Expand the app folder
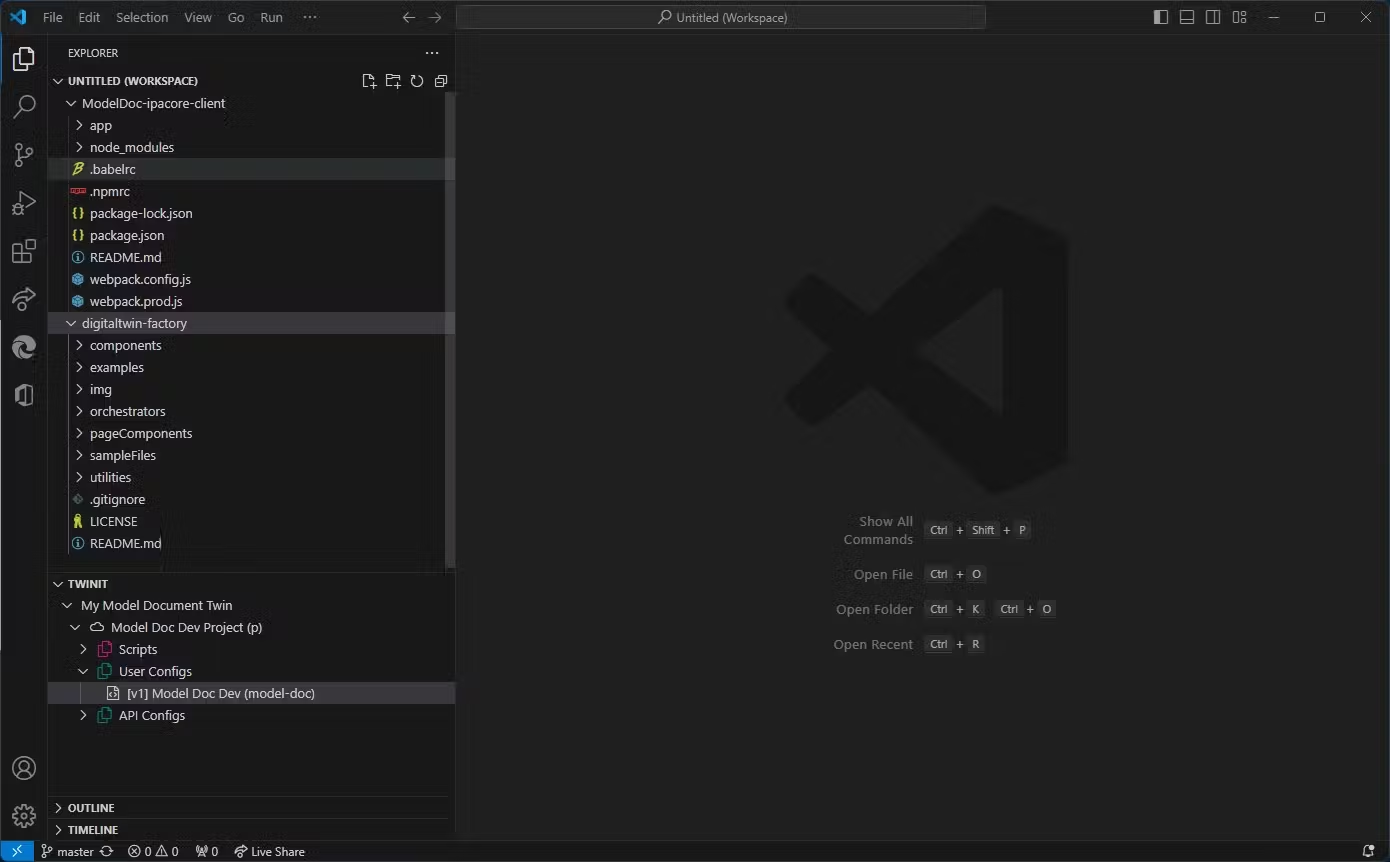Viewport: 1390px width, 862px height. pyautogui.click(x=79, y=125)
